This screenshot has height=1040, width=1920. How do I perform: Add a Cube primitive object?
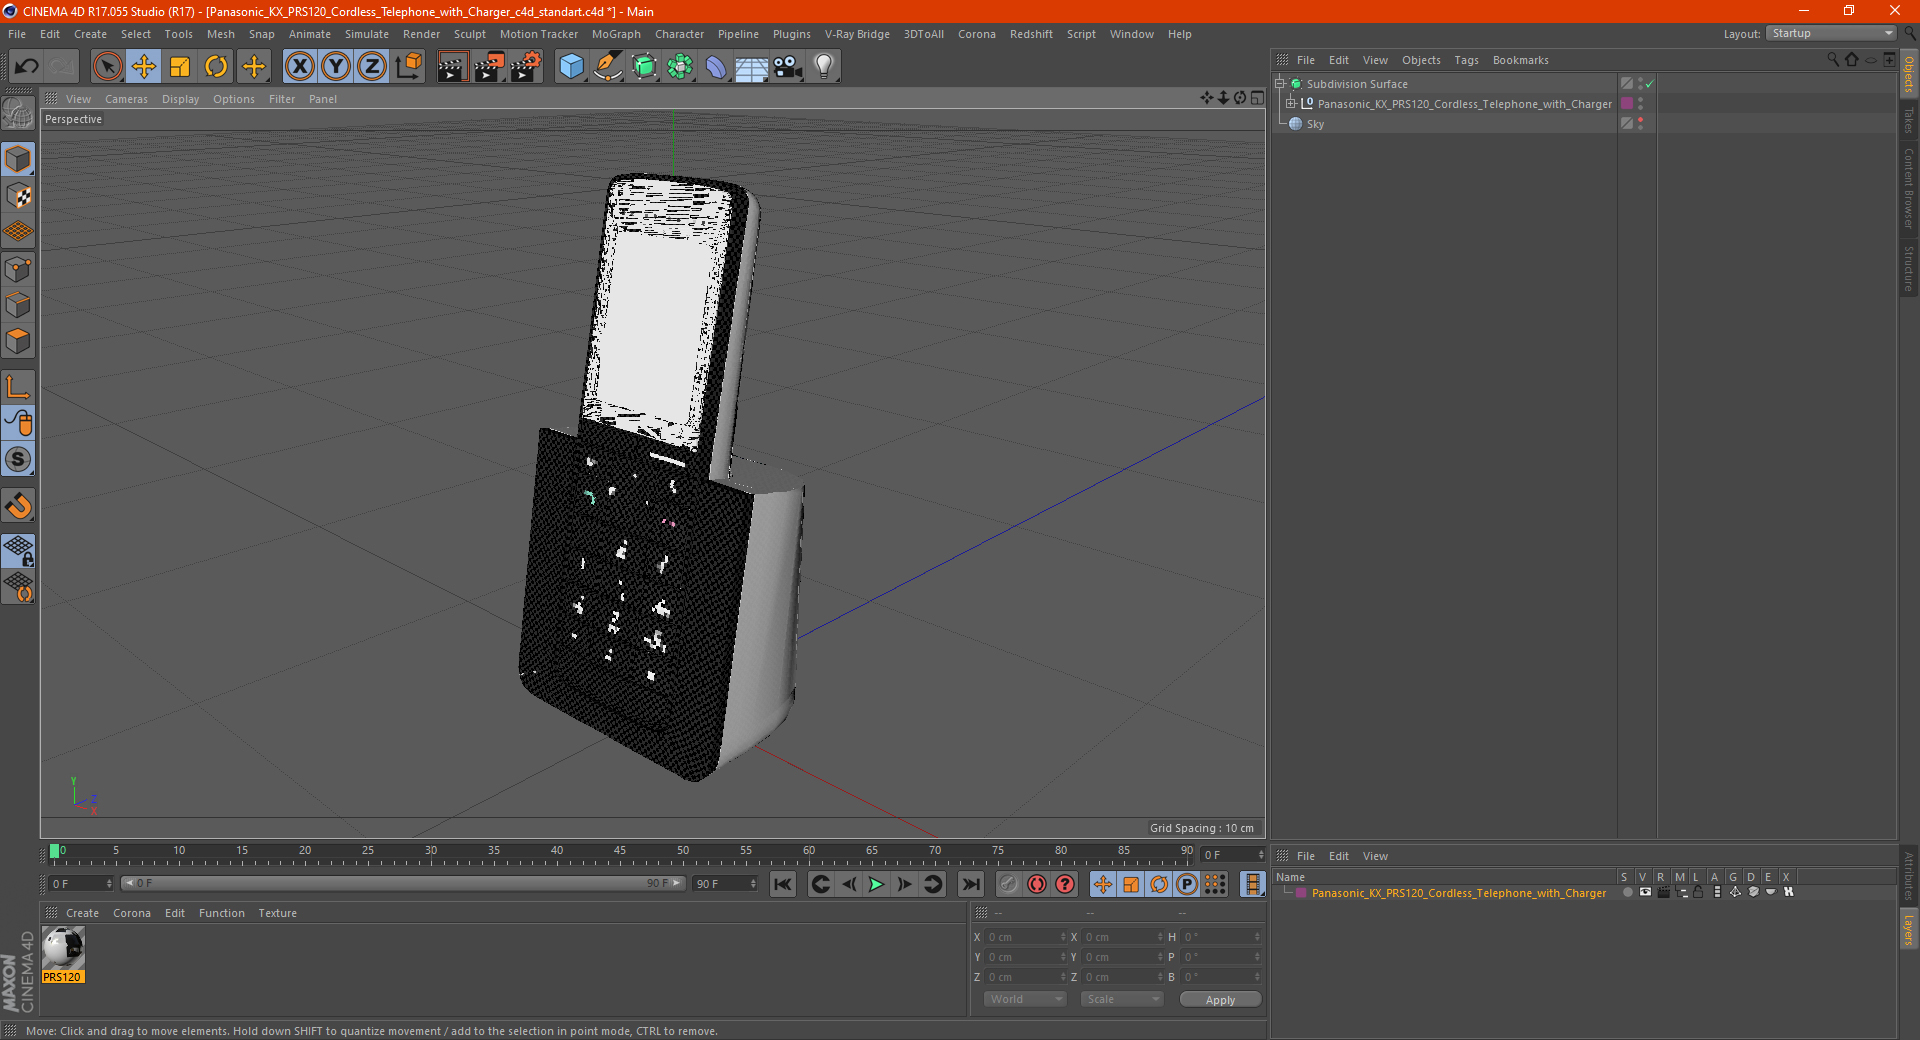click(x=571, y=67)
